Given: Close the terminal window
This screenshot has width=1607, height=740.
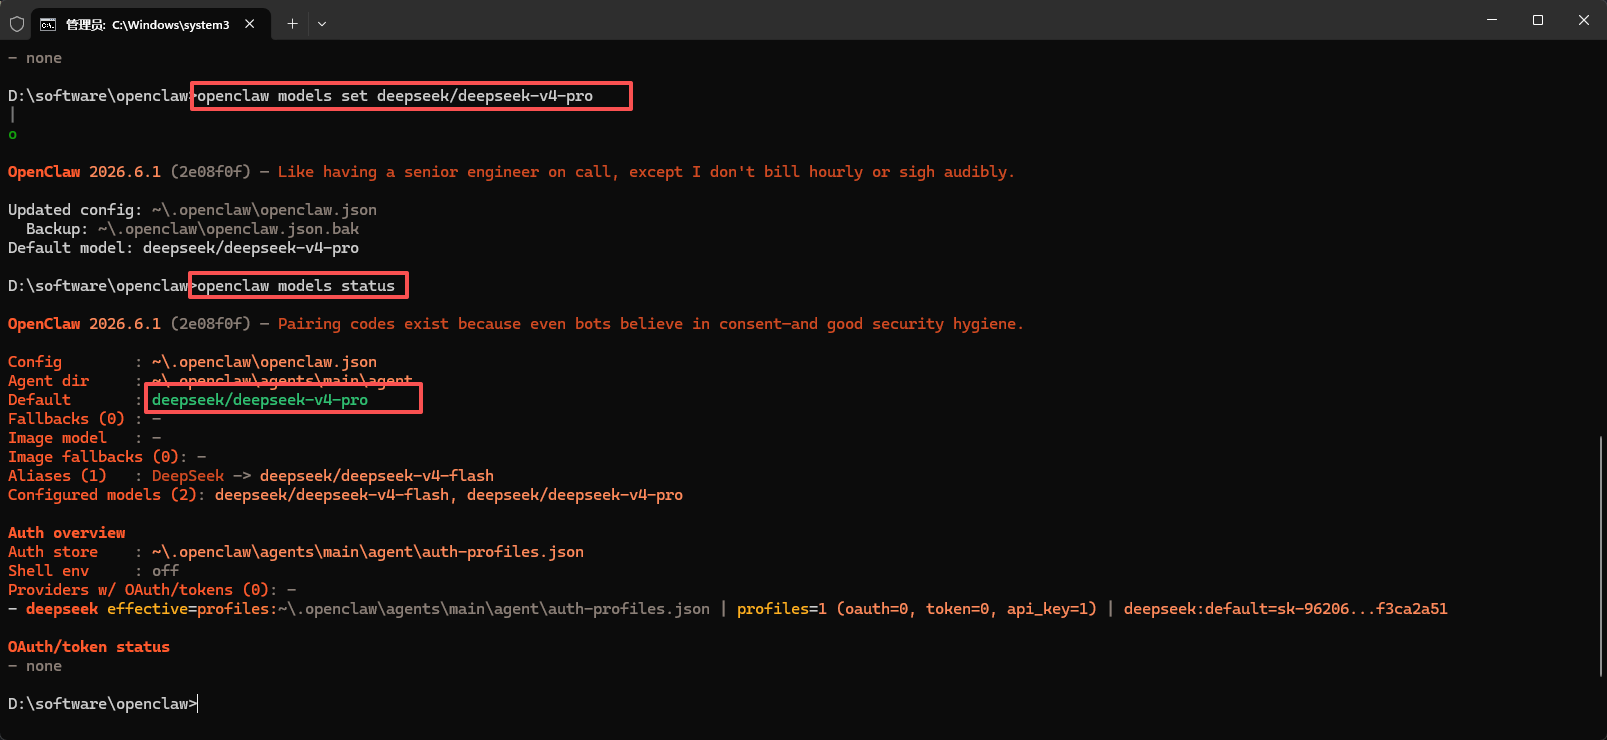Looking at the screenshot, I should click(x=1584, y=20).
